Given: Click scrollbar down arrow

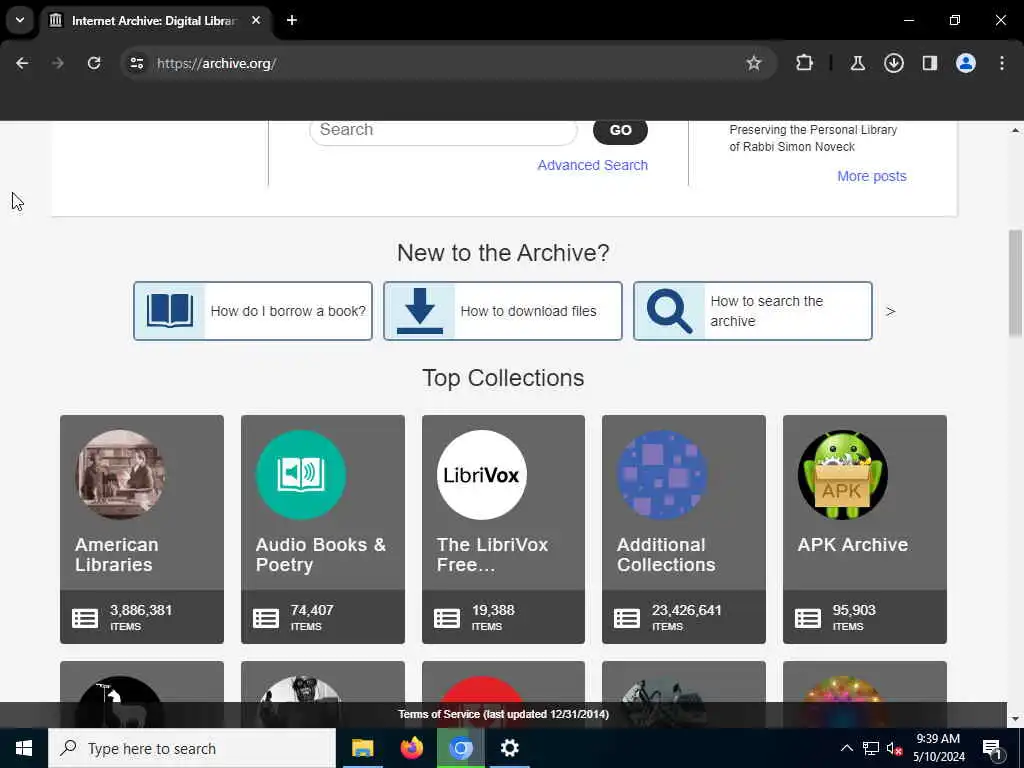Looking at the screenshot, I should click(x=1015, y=719).
